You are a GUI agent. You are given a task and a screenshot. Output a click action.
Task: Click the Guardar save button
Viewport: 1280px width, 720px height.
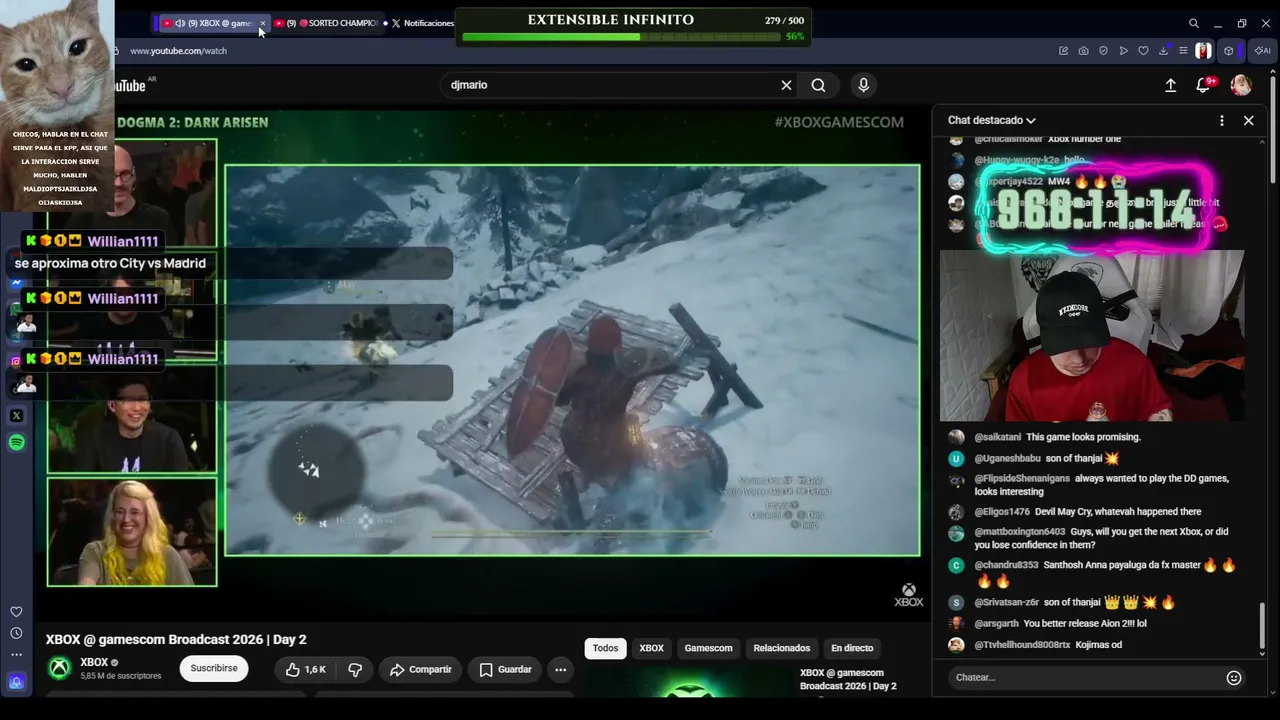click(x=506, y=670)
